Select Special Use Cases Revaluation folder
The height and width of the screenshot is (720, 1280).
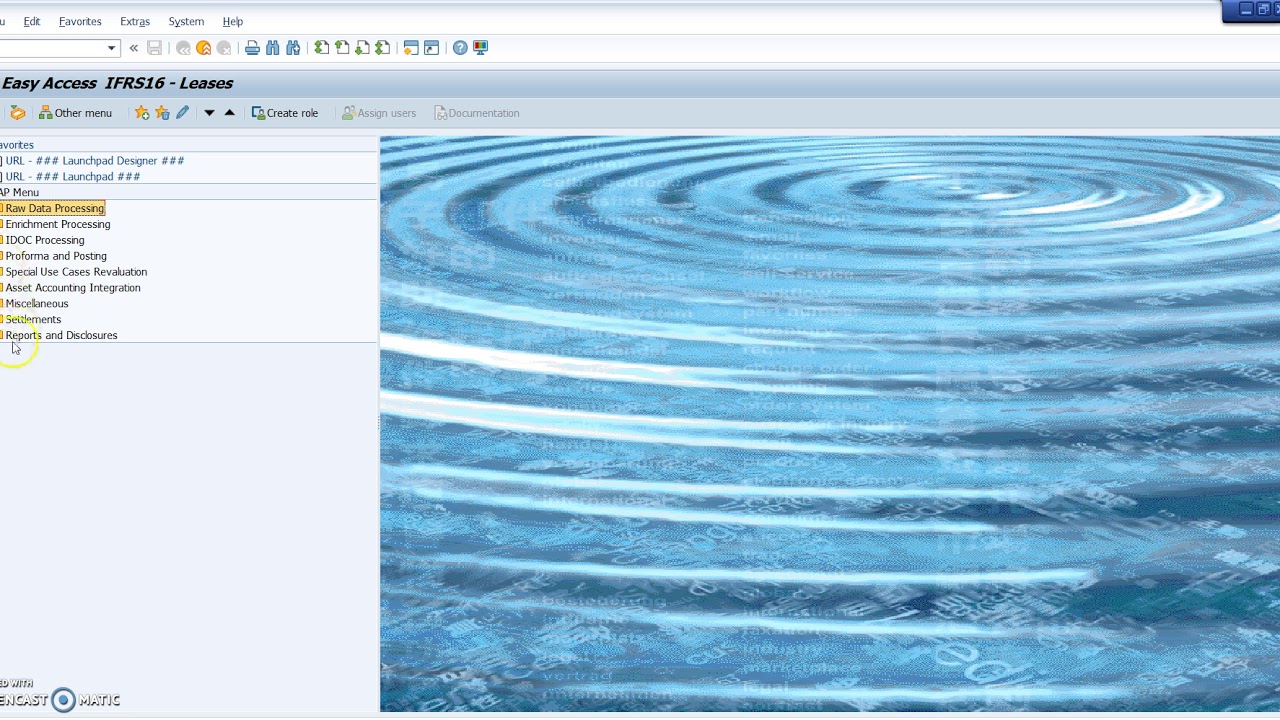(76, 272)
